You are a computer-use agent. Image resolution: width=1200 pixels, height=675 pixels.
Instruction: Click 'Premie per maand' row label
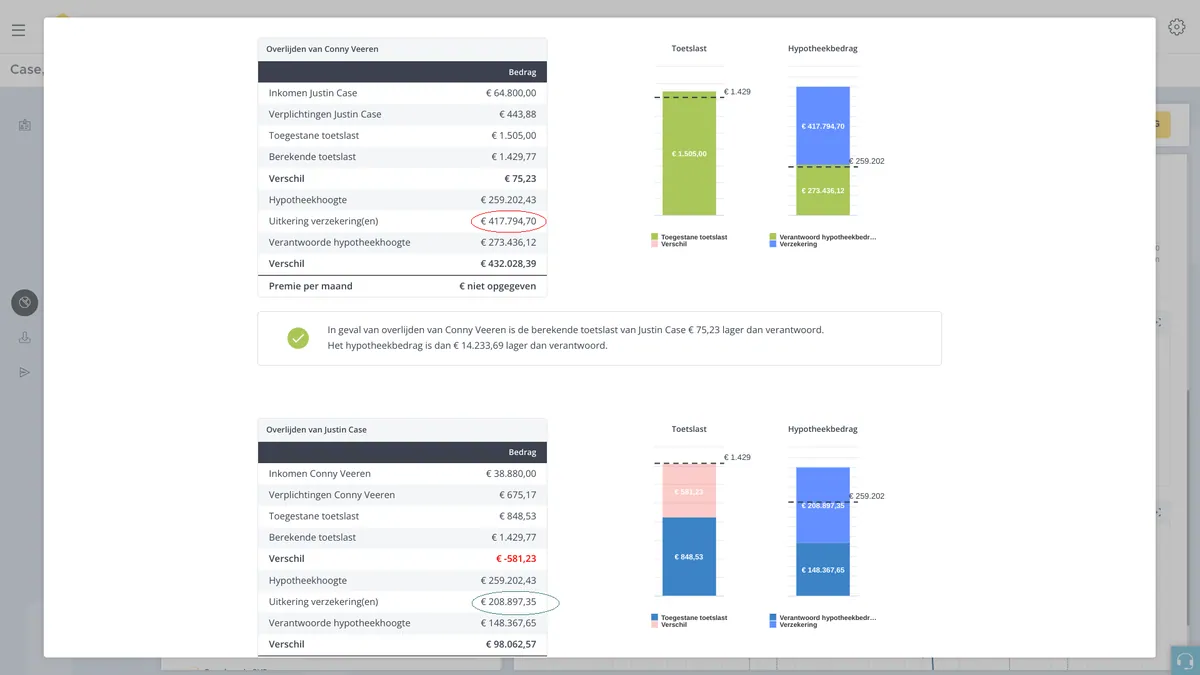[x=311, y=286]
